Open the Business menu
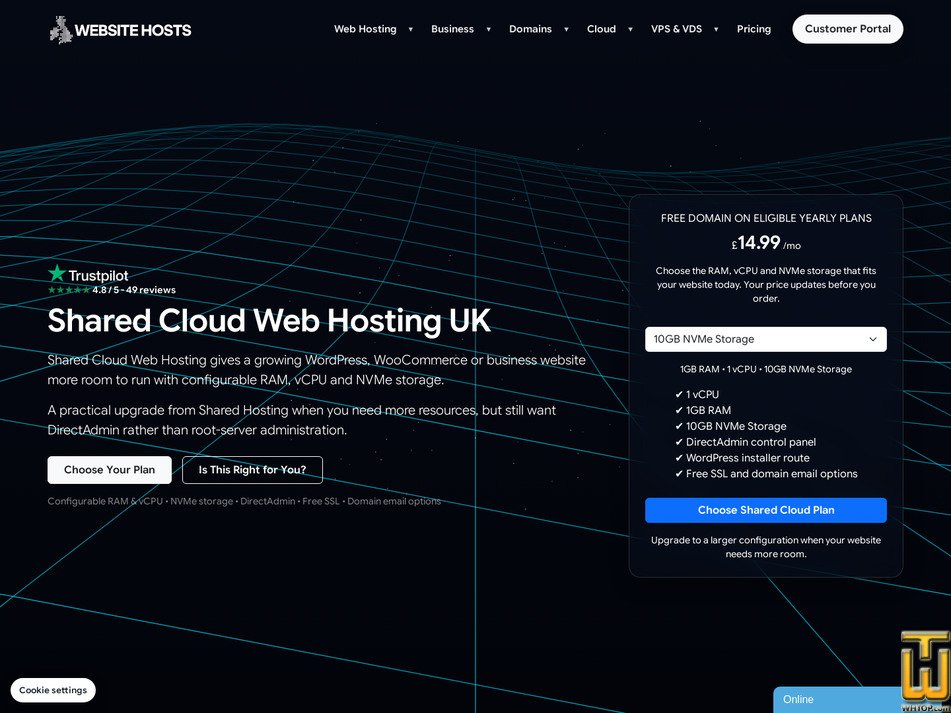951x713 pixels. 452,29
